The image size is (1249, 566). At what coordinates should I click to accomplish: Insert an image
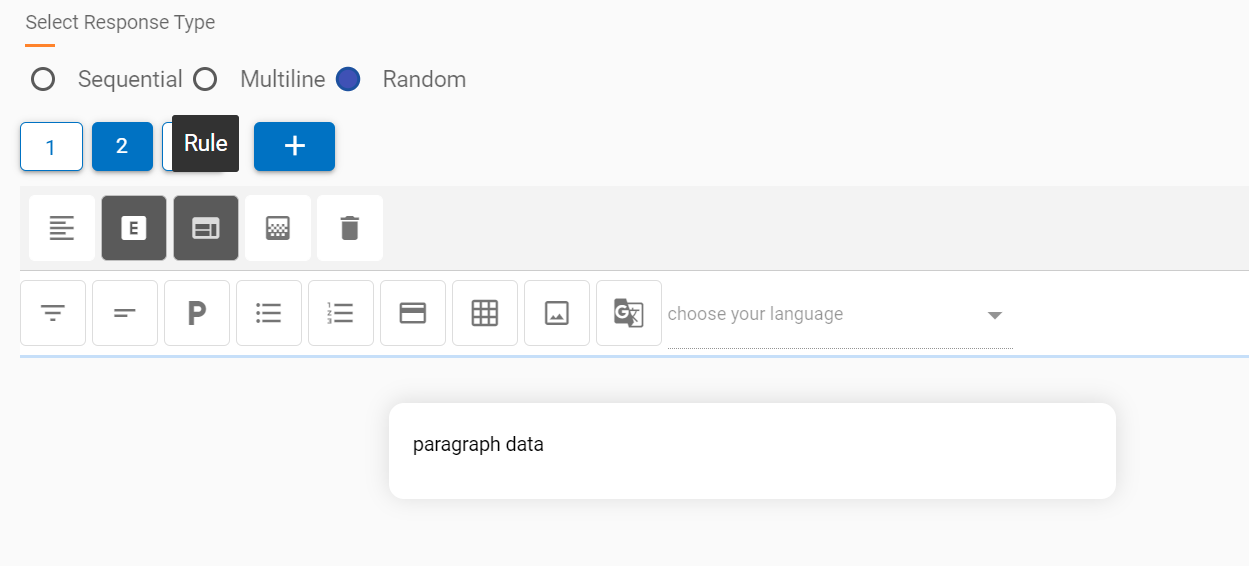557,313
